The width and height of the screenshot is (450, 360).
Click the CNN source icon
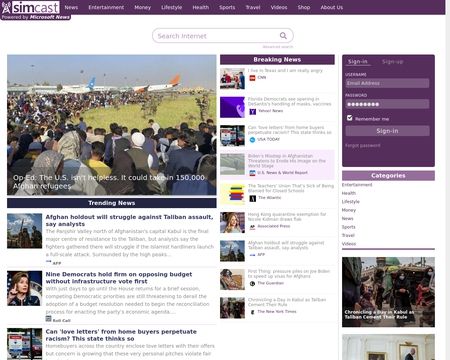pos(252,78)
